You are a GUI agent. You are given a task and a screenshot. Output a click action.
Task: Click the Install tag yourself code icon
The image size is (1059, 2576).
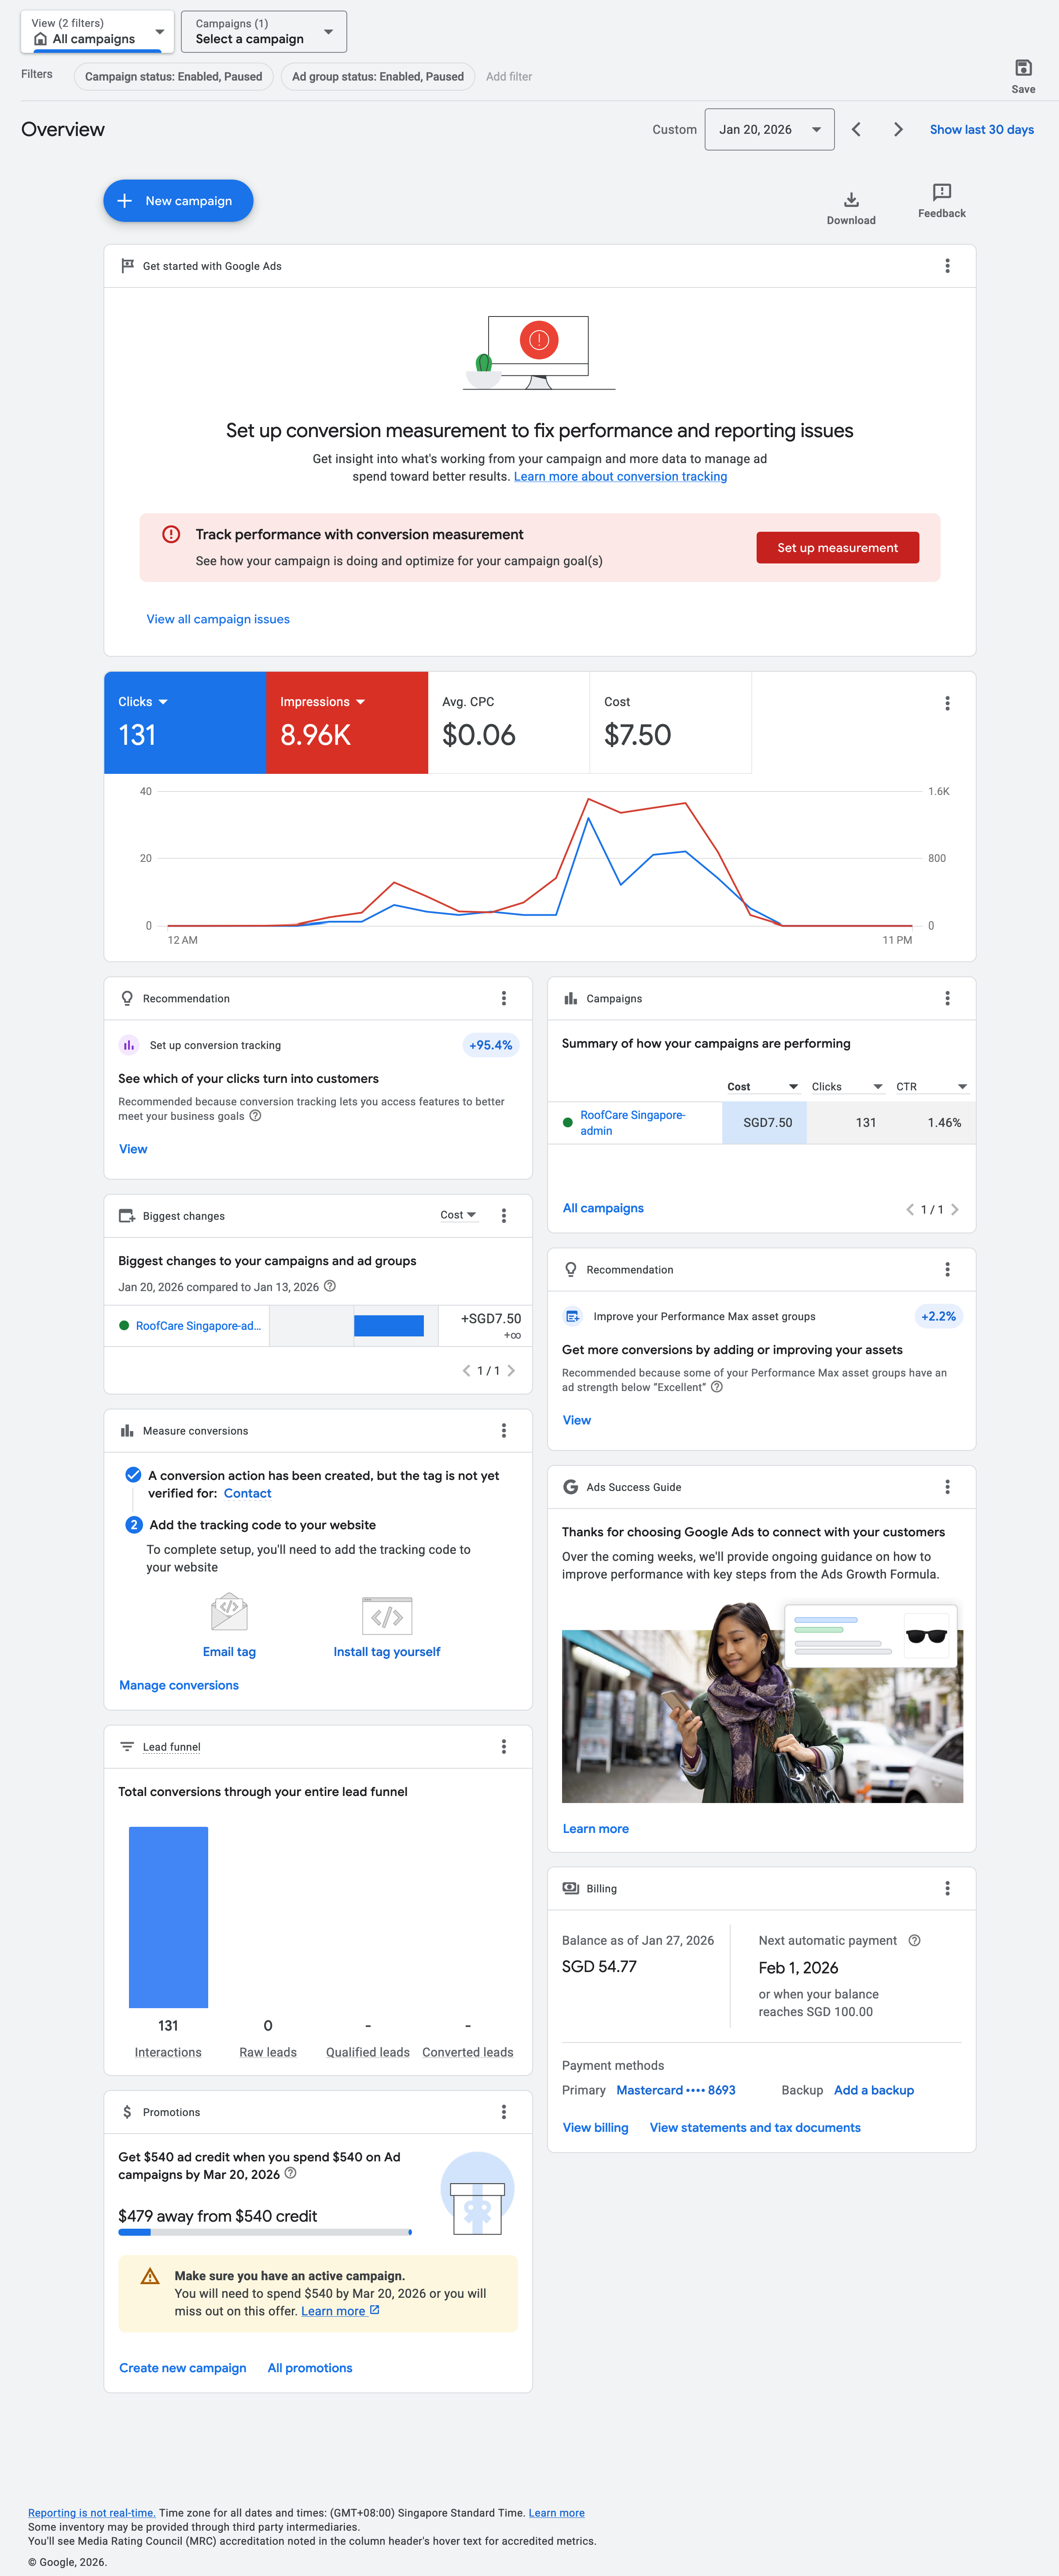coord(387,1616)
